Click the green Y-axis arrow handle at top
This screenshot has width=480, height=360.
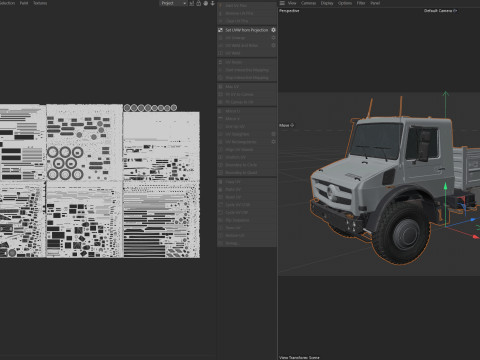pyautogui.click(x=445, y=94)
